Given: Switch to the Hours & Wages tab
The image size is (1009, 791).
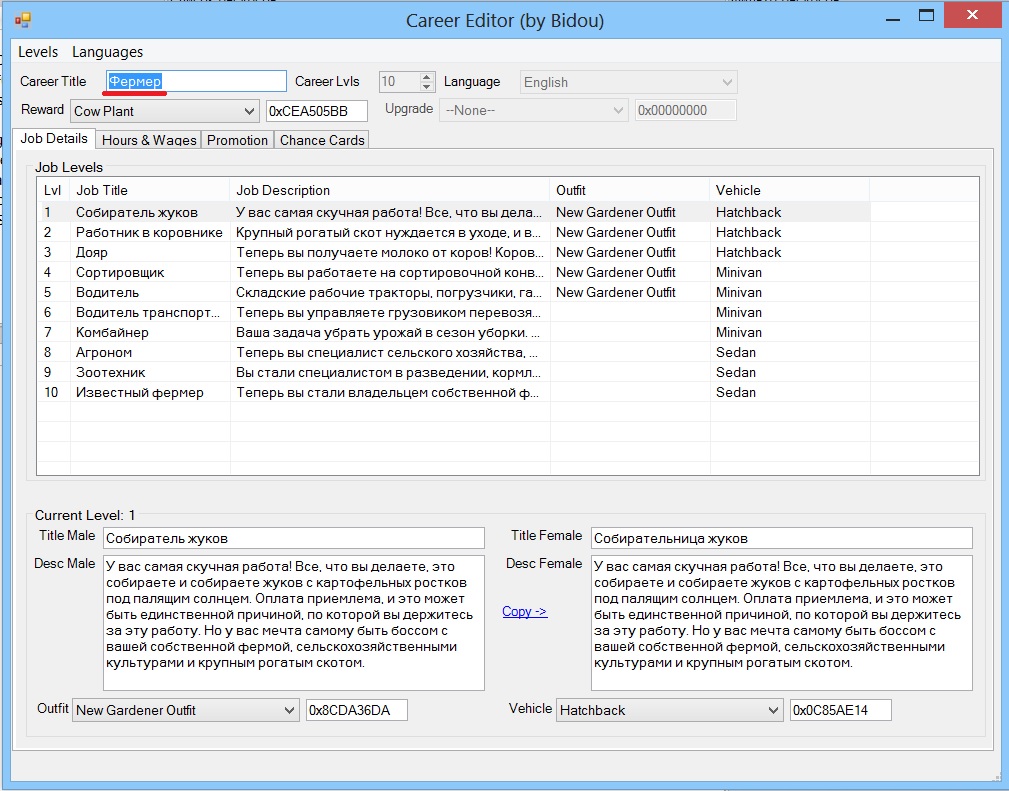Looking at the screenshot, I should click(148, 140).
